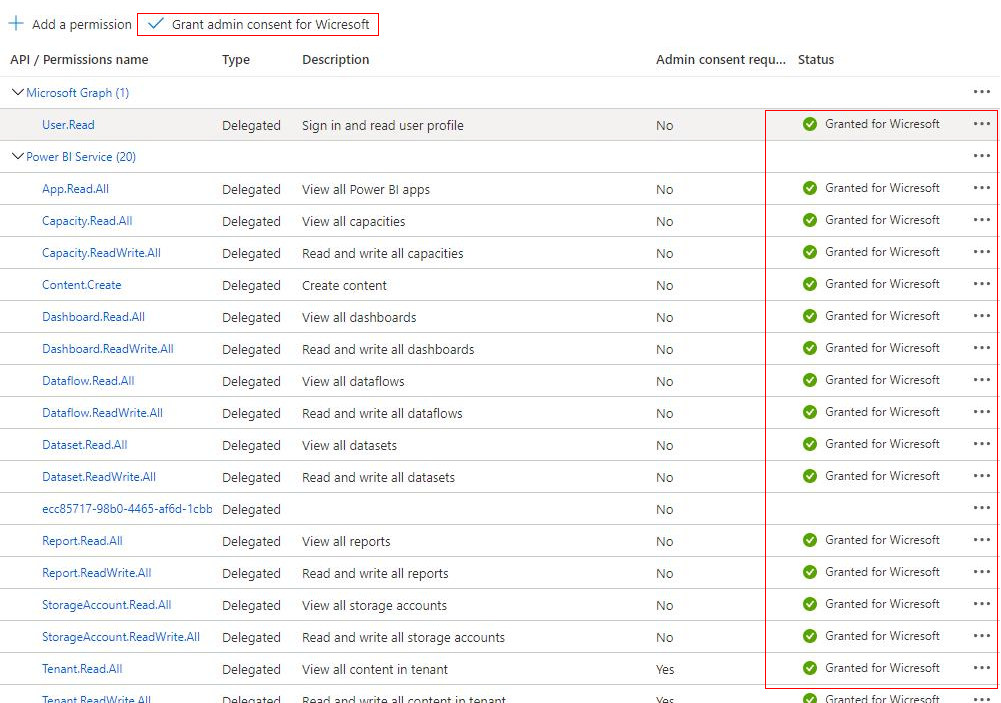Viewport: 1001px width, 703px height.
Task: Open the Report.ReadWrite.All permission link
Action: coord(96,573)
